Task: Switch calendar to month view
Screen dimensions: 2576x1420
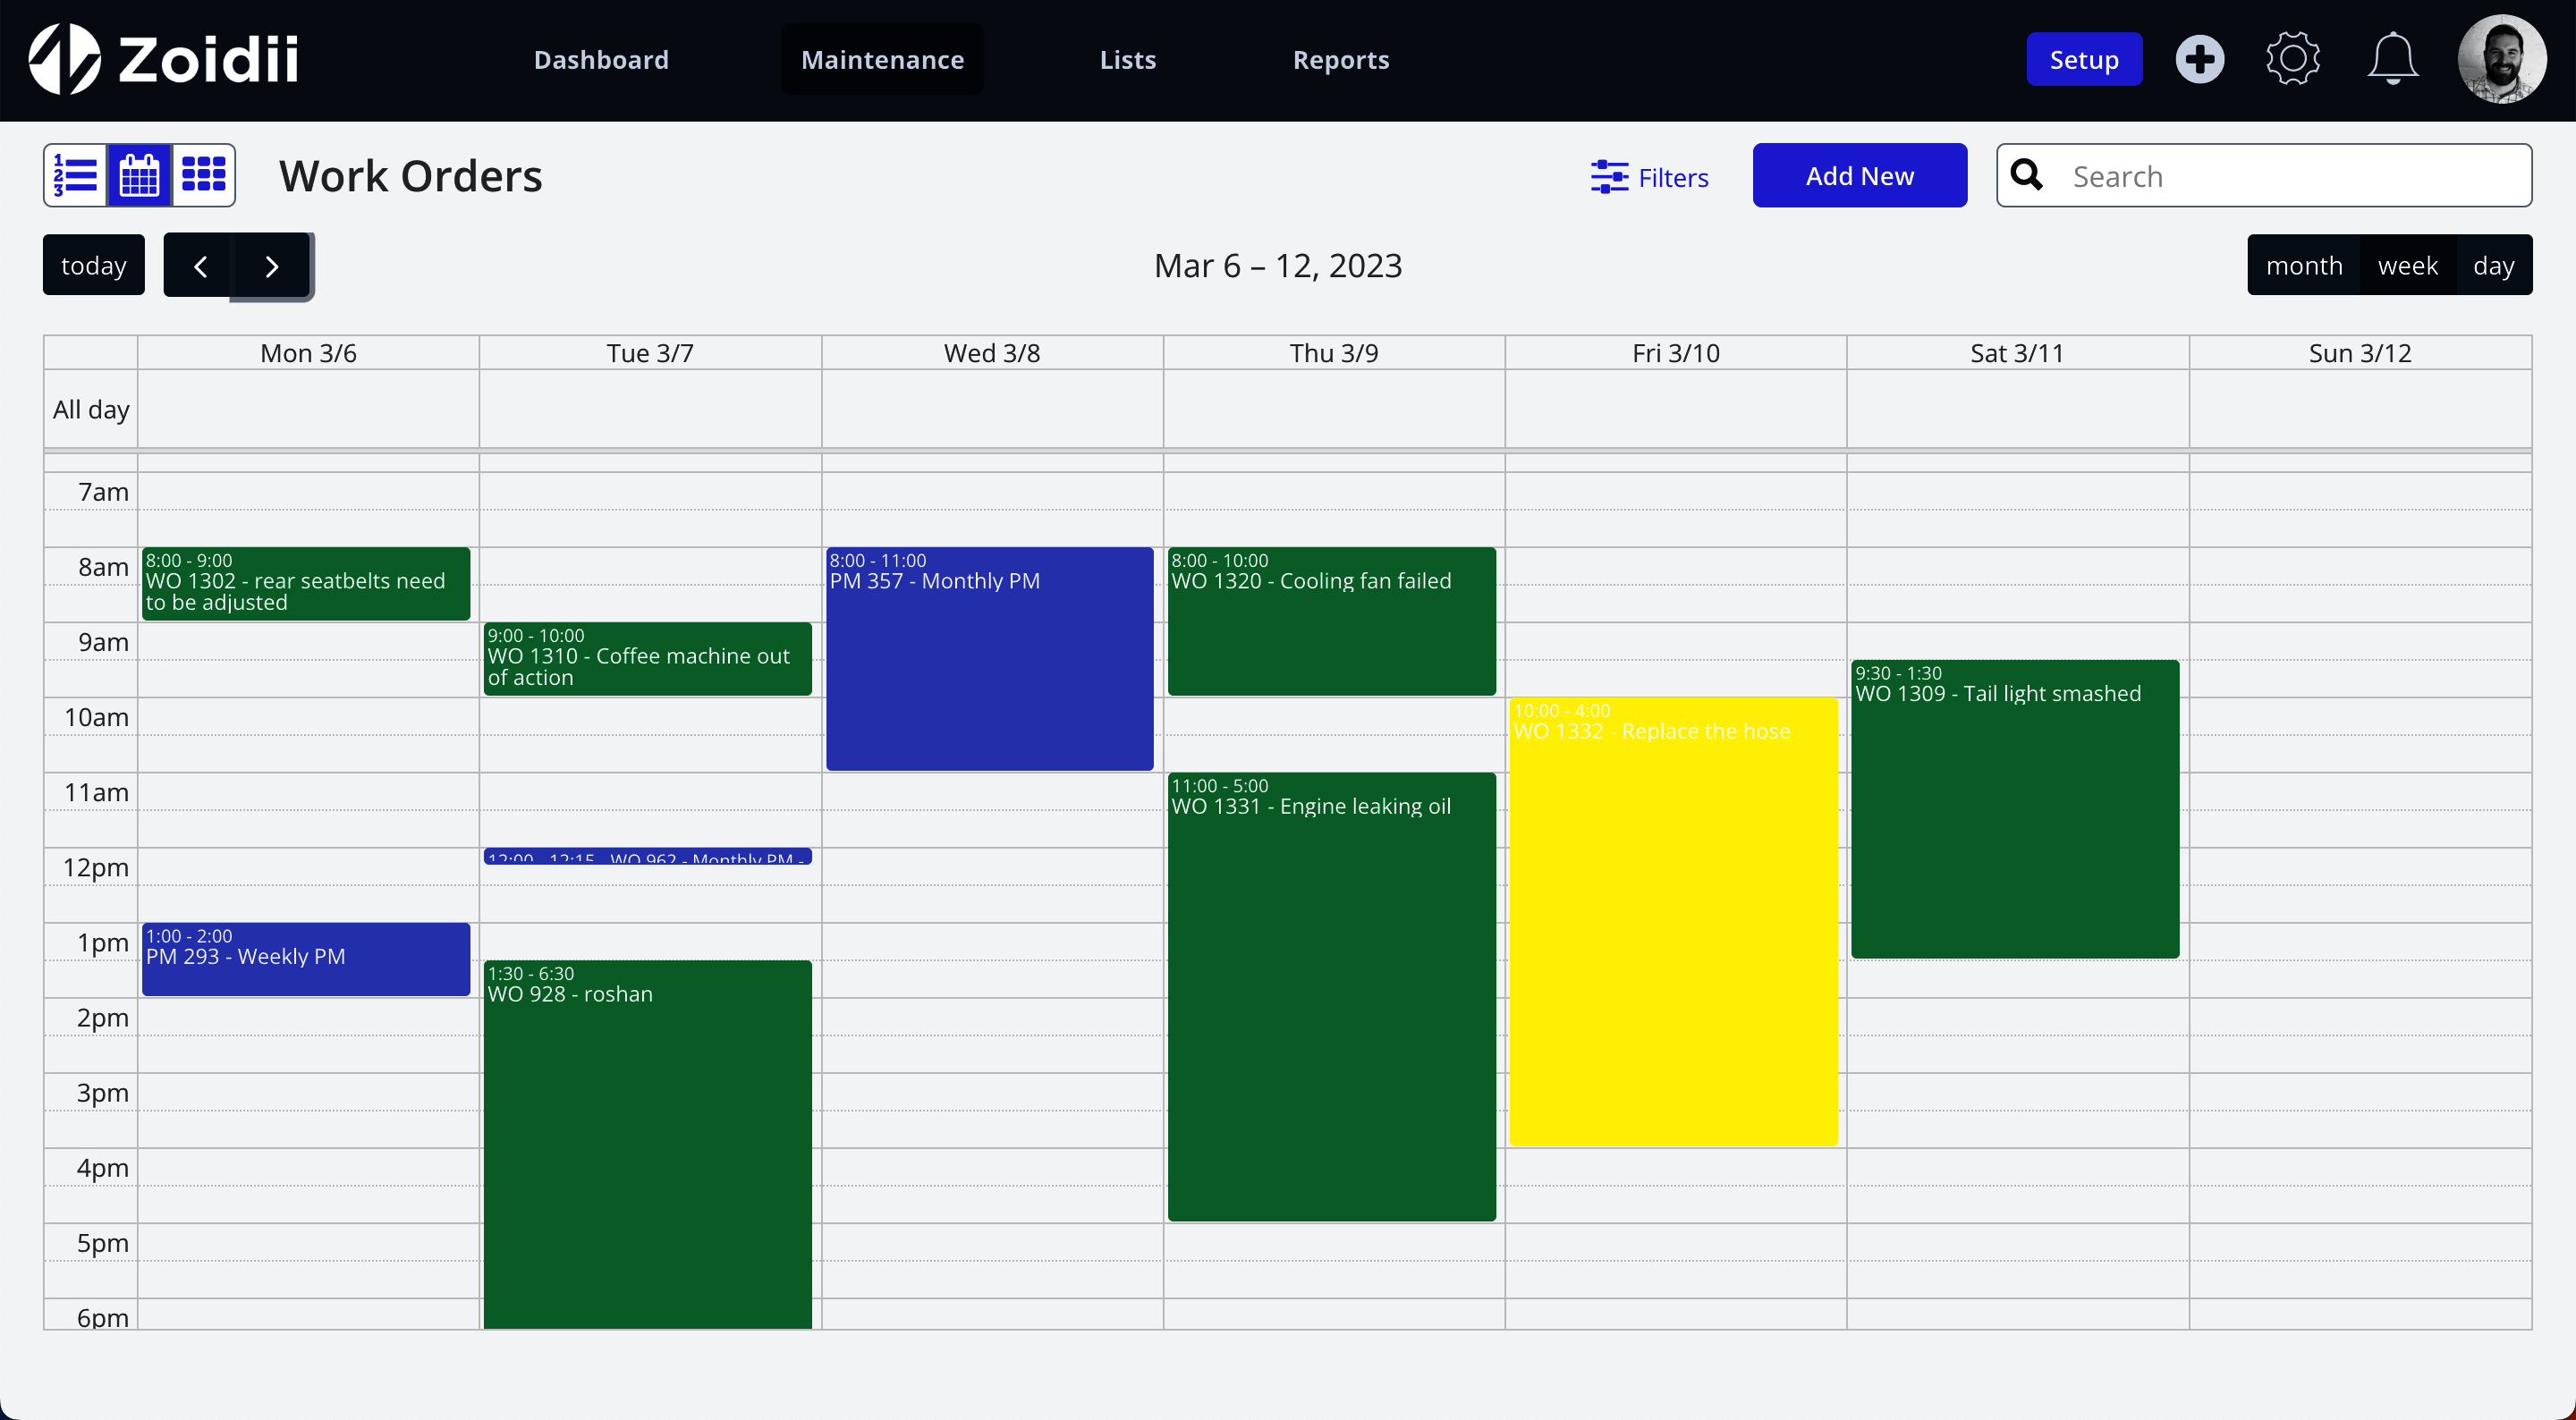Action: pos(2304,266)
